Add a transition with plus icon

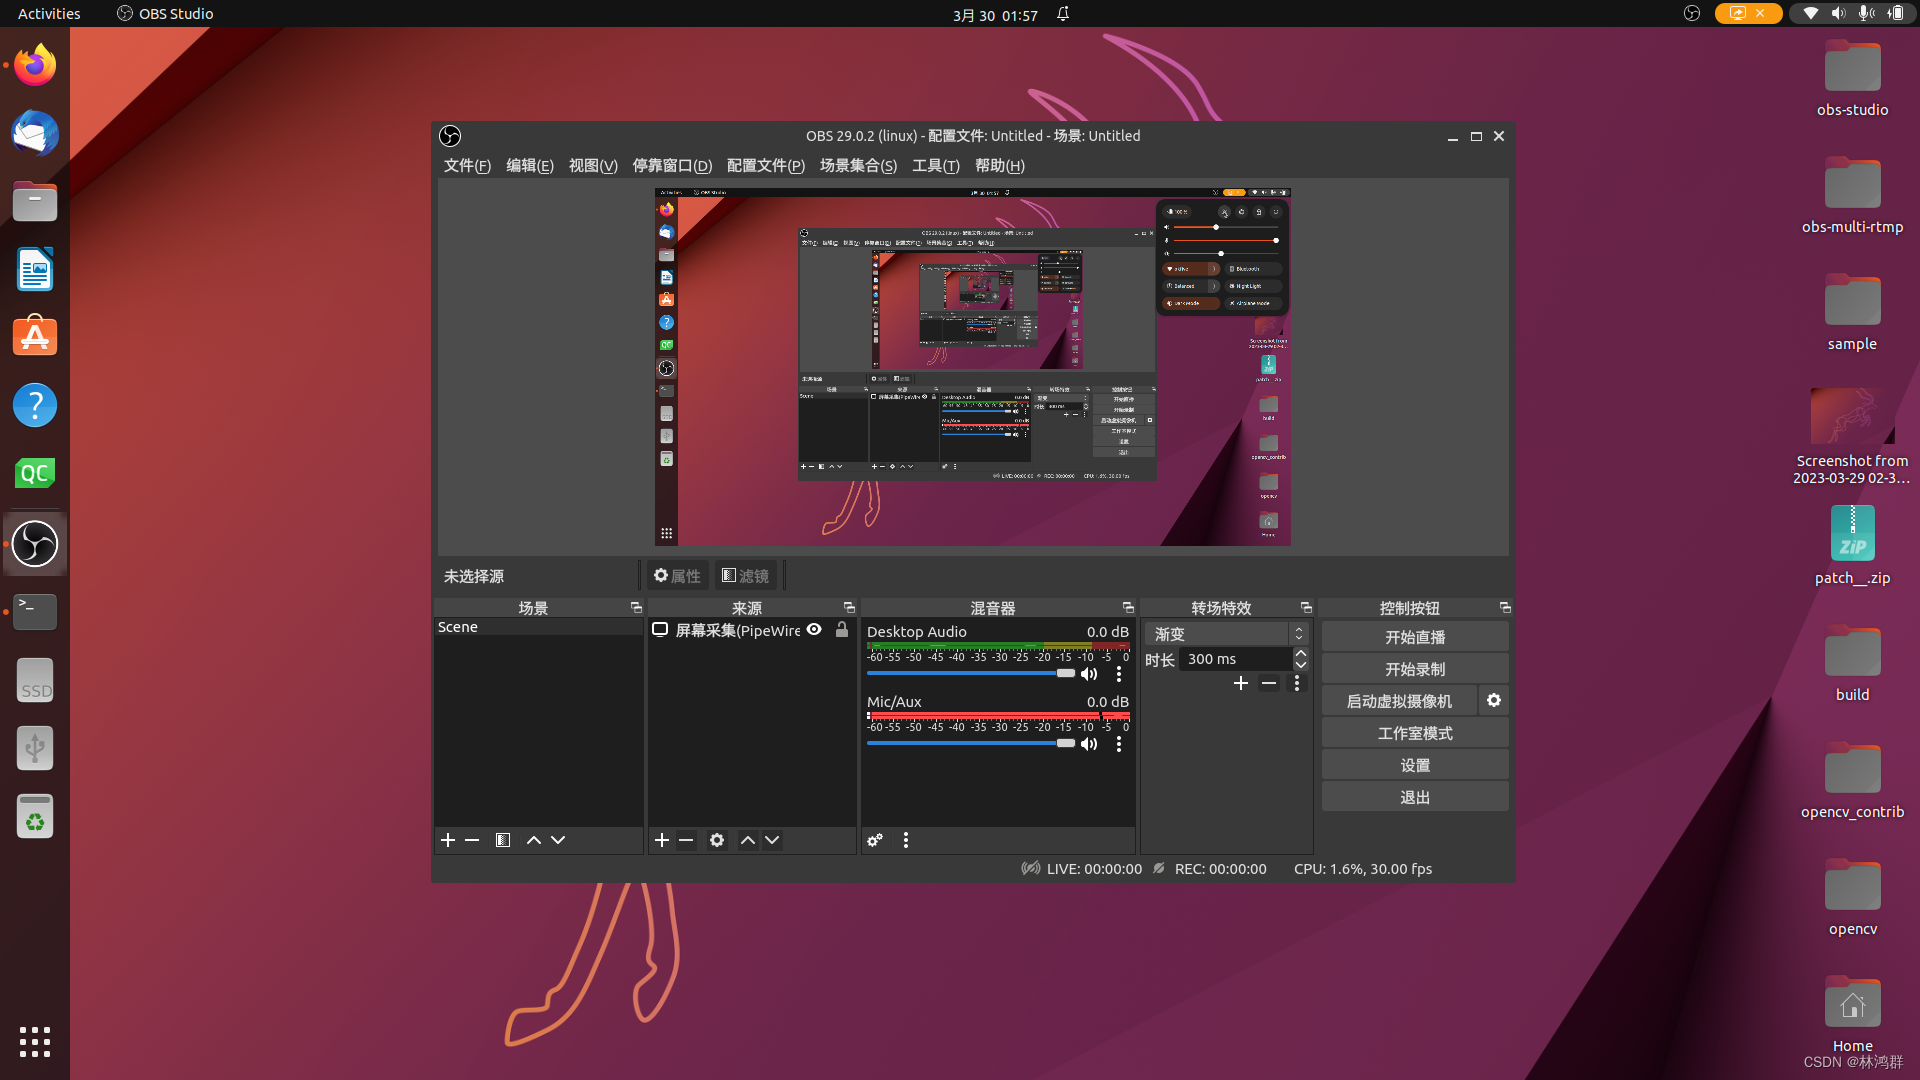click(1241, 683)
